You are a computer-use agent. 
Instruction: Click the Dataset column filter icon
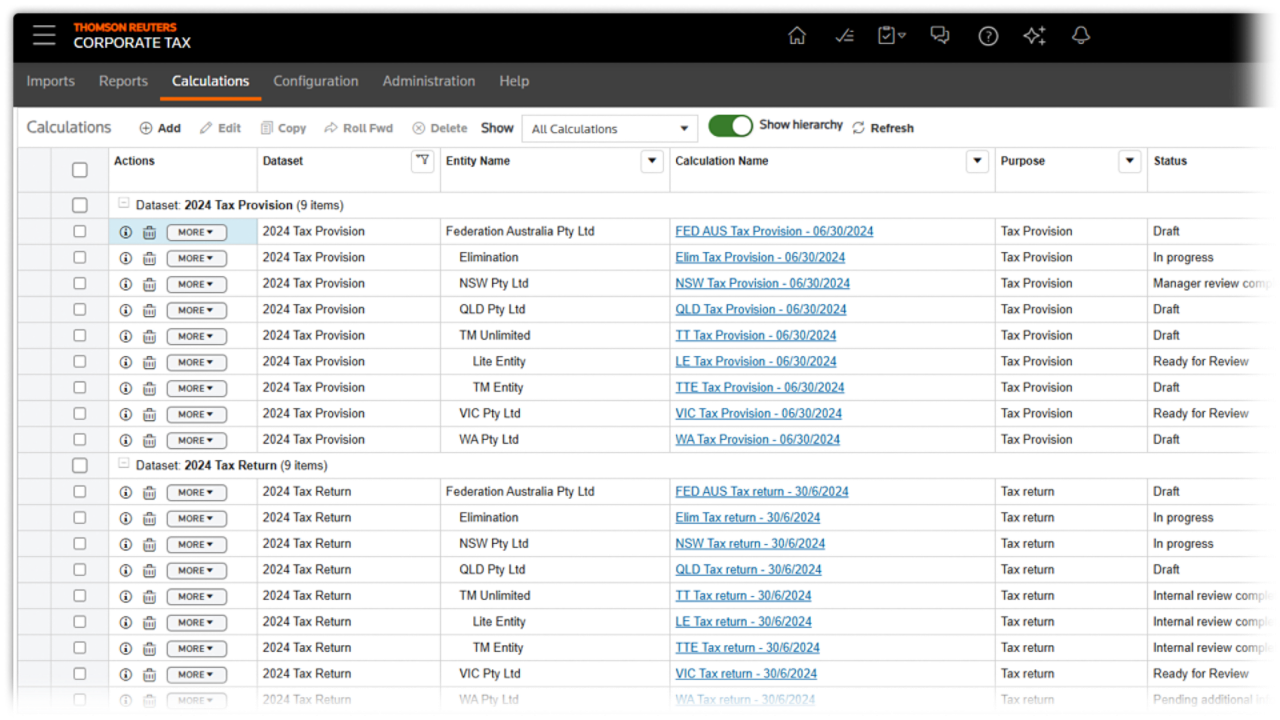pos(422,161)
